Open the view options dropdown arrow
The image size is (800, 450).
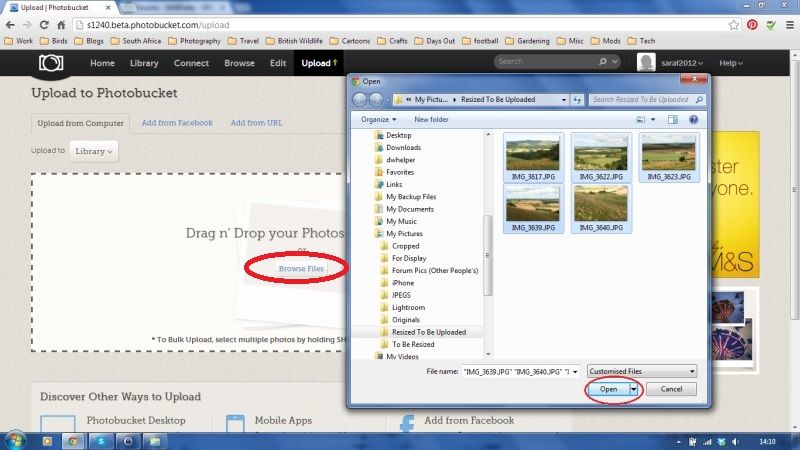pyautogui.click(x=653, y=119)
